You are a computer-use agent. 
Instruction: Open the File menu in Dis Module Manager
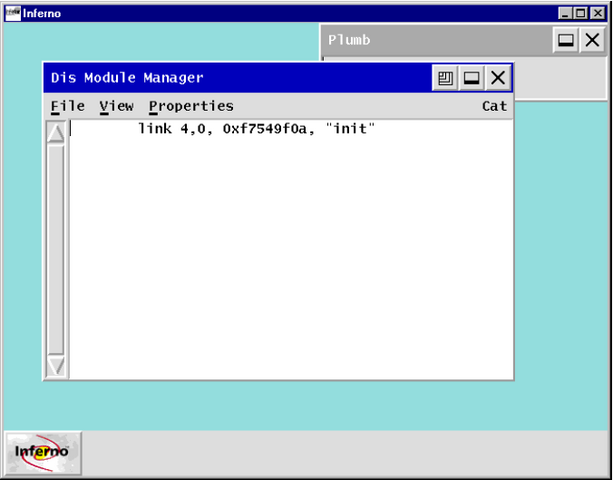(x=68, y=106)
